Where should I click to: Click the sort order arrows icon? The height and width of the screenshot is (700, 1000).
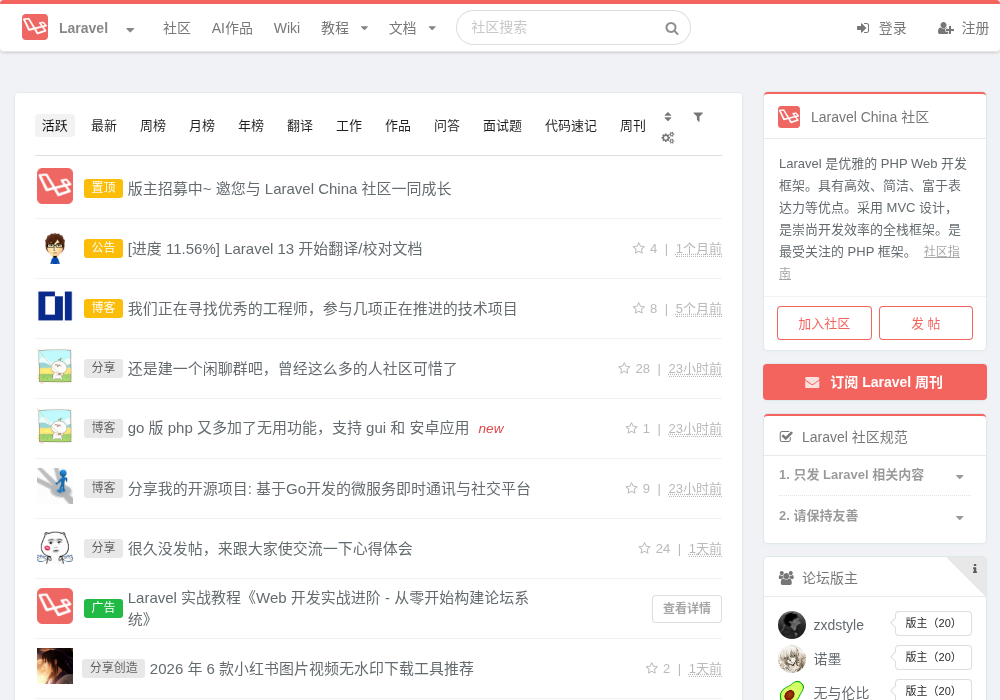coord(668,117)
